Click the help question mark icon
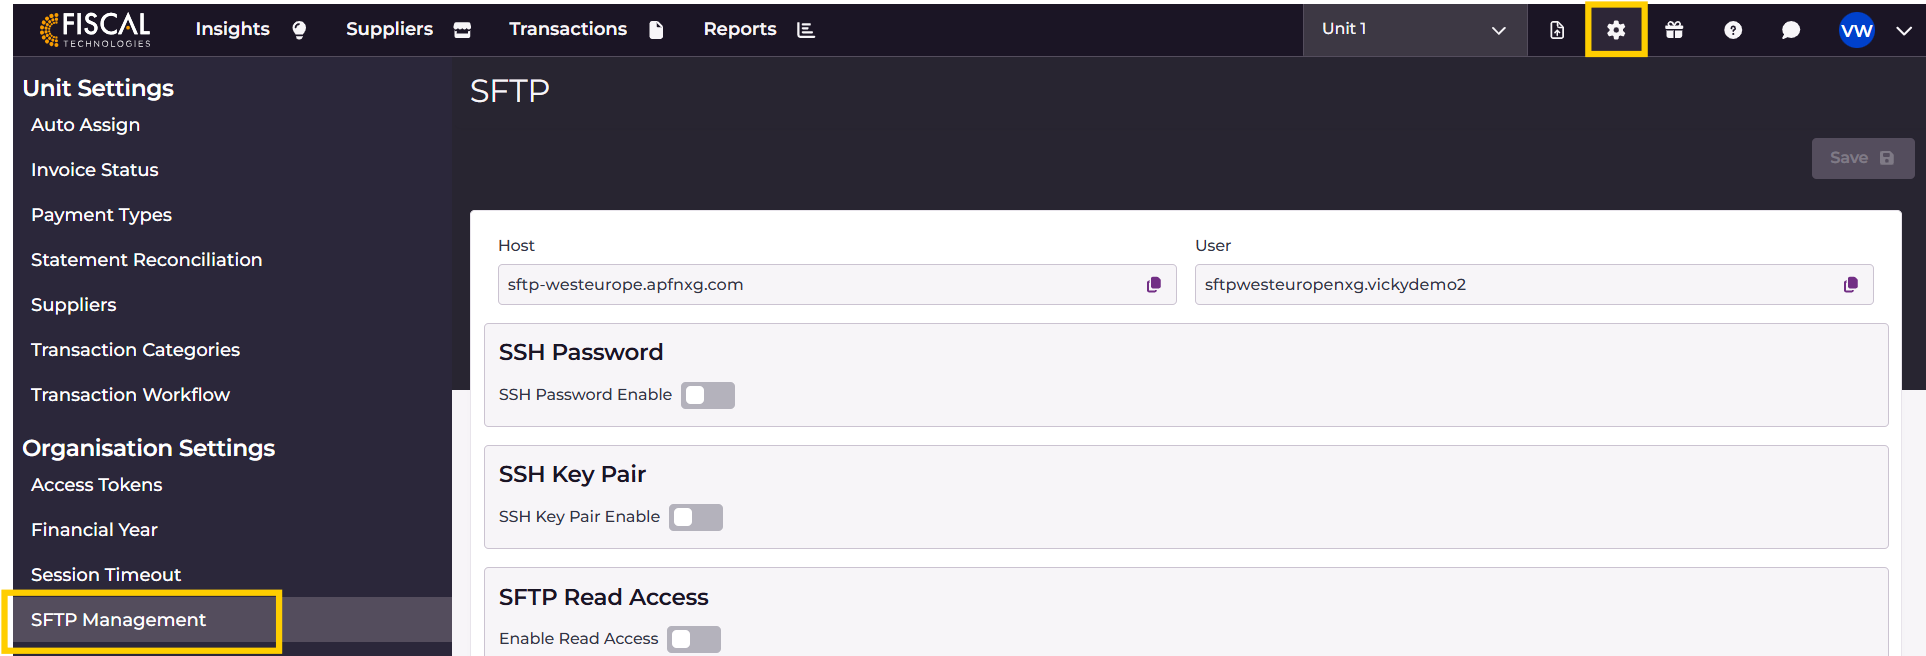The height and width of the screenshot is (656, 1926). coord(1733,30)
